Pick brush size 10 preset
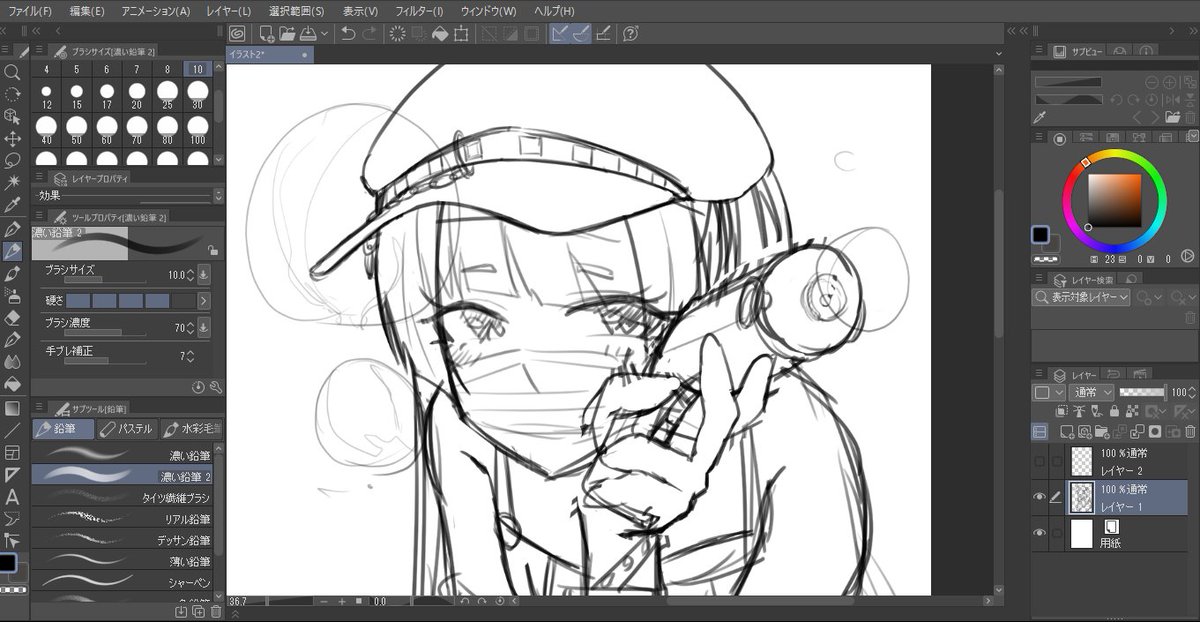This screenshot has height=622, width=1200. point(197,69)
